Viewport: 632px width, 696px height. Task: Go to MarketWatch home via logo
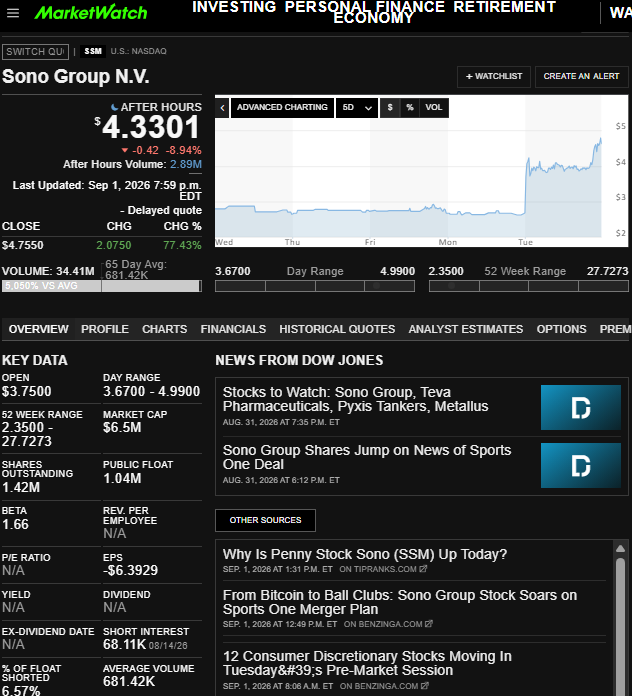[91, 13]
